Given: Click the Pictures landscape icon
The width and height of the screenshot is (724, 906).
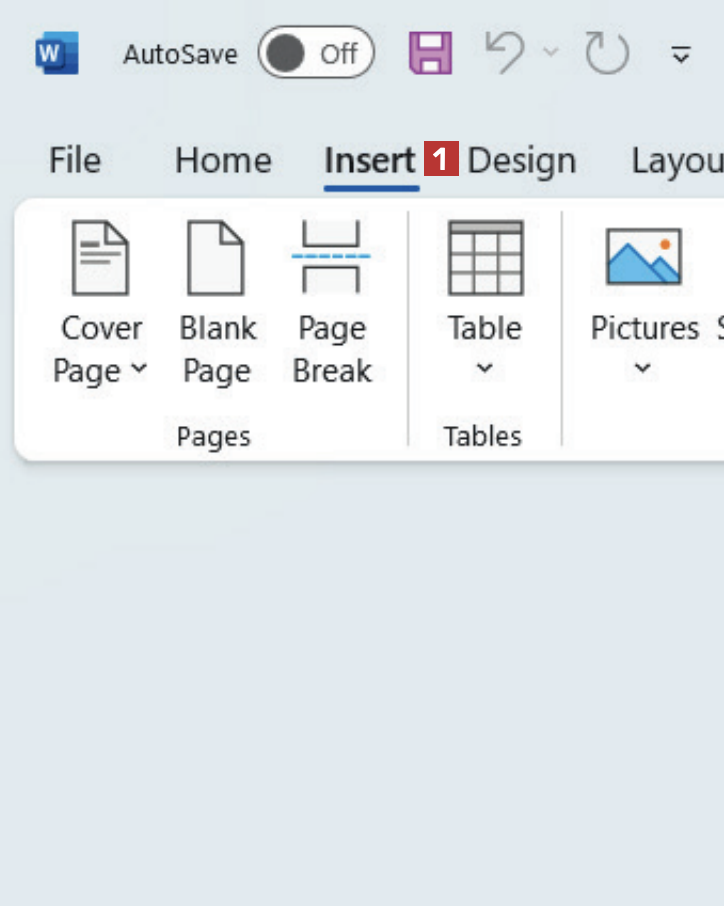Looking at the screenshot, I should [644, 257].
